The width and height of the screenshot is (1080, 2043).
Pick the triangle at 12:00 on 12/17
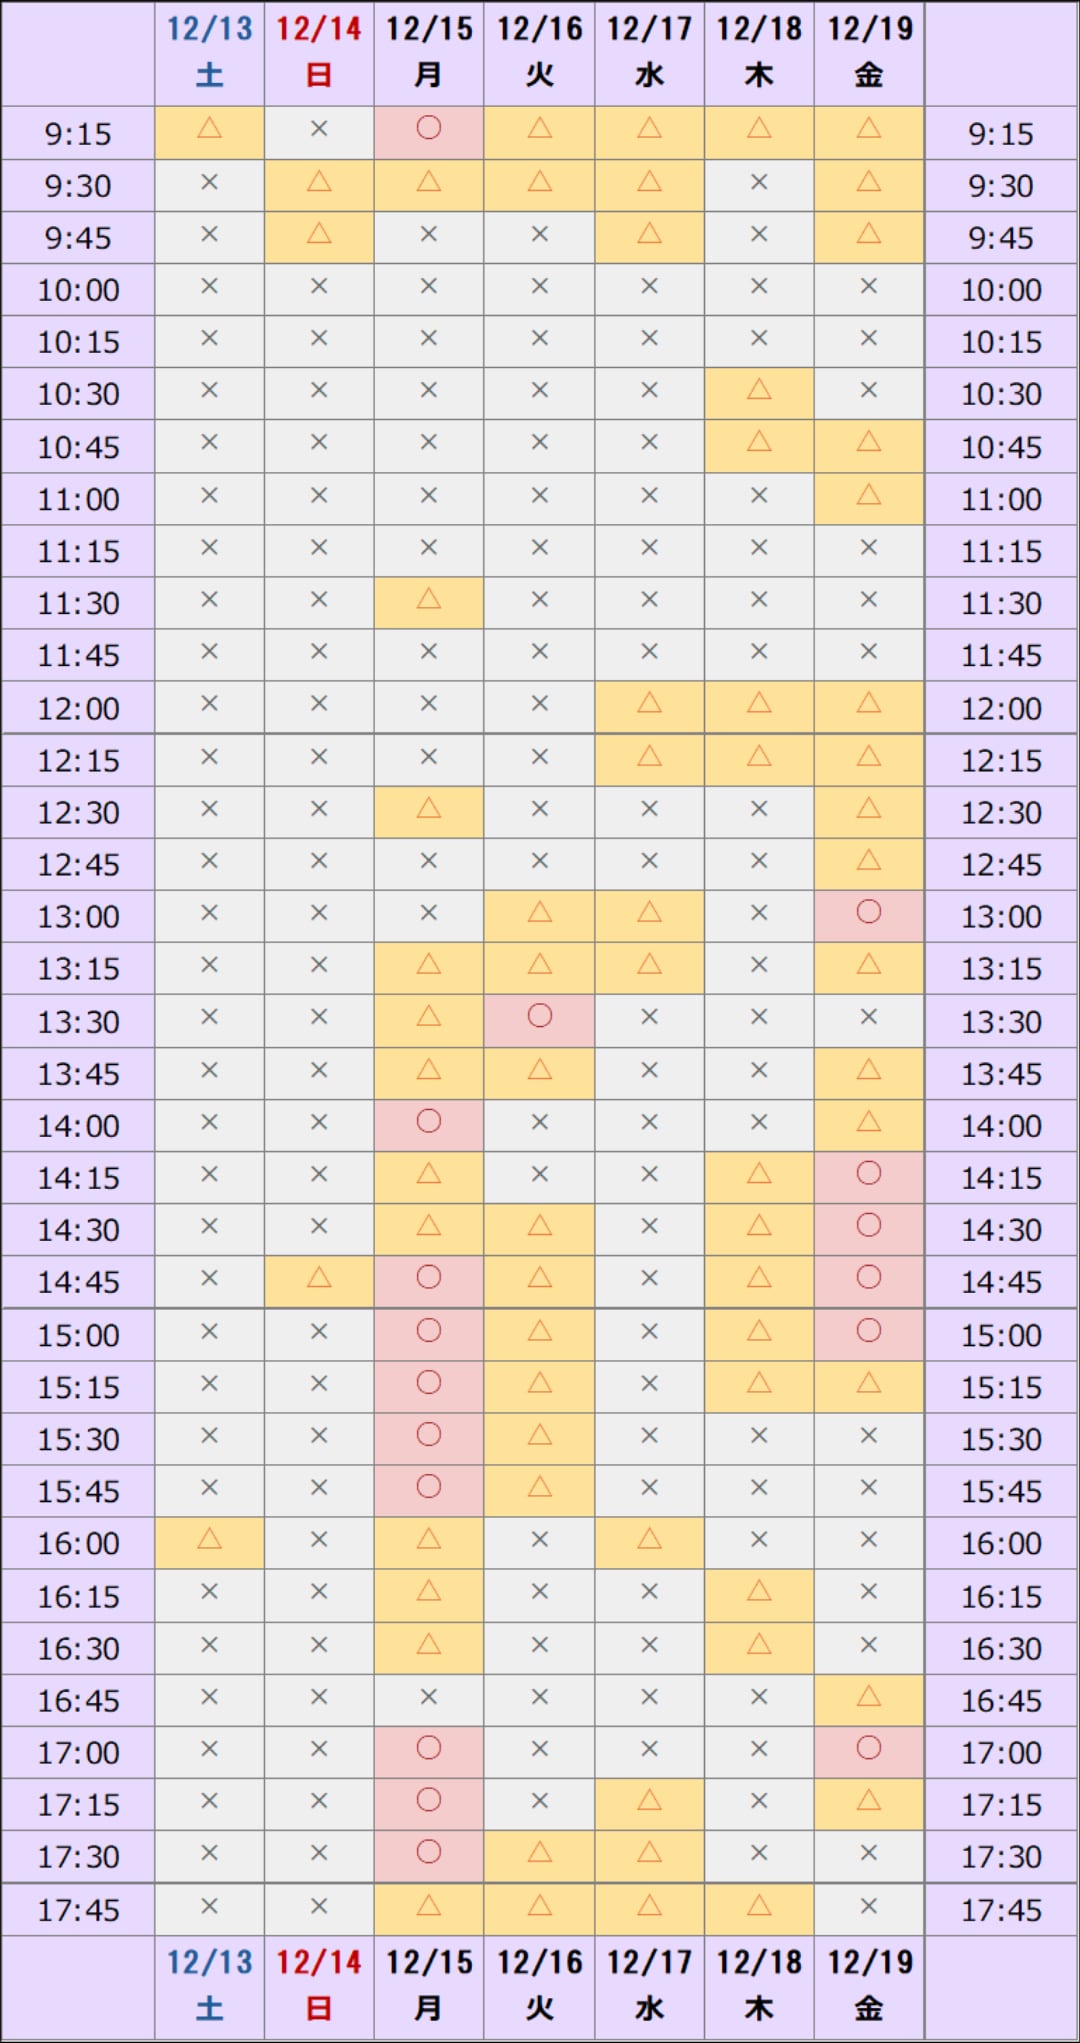click(649, 704)
